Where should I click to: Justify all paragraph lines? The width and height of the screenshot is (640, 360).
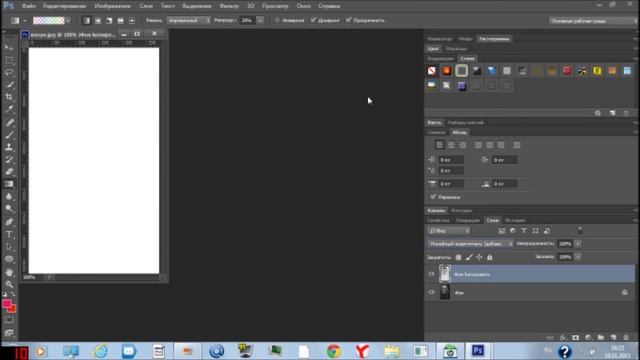517,145
